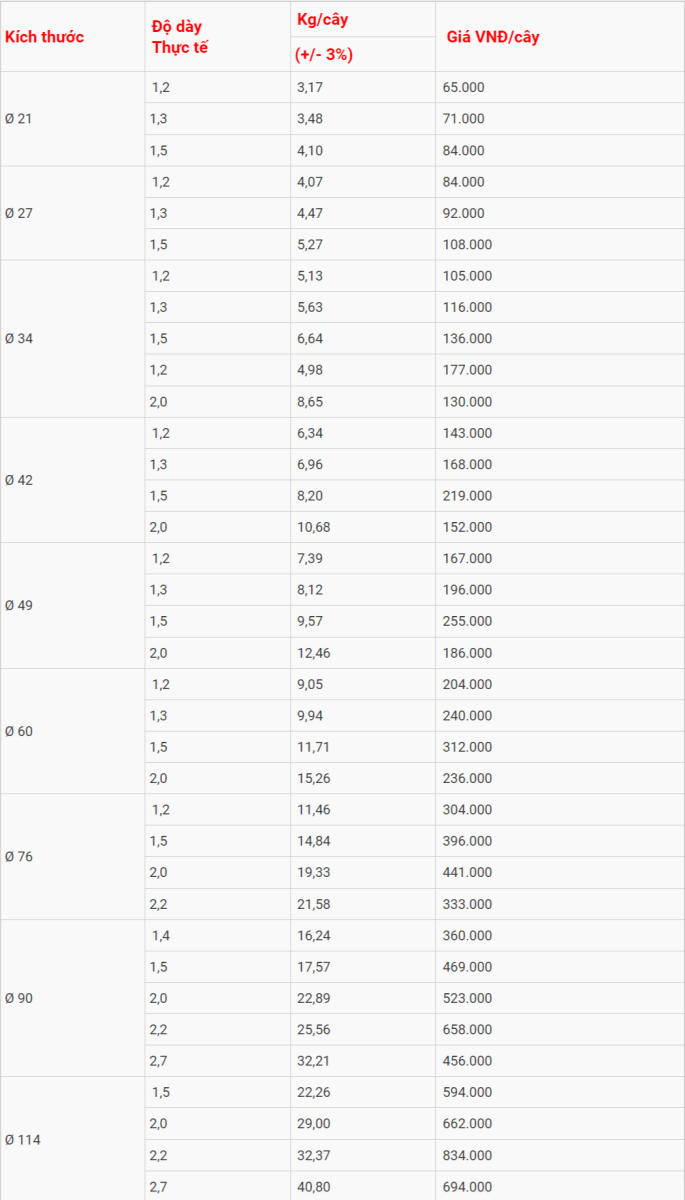Viewport: 685px width, 1200px height.
Task: Select the Ø 27 size cell
Action: 72,213
